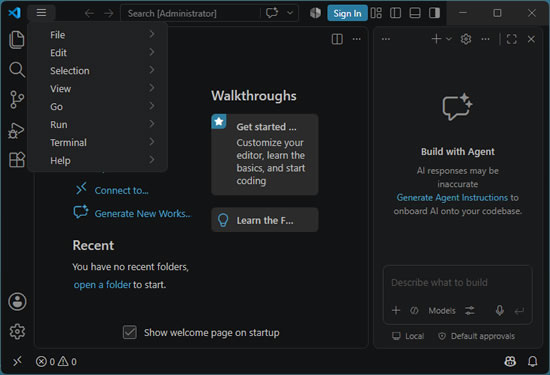The height and width of the screenshot is (375, 550).
Task: Go forward with the right arrow
Action: (109, 13)
